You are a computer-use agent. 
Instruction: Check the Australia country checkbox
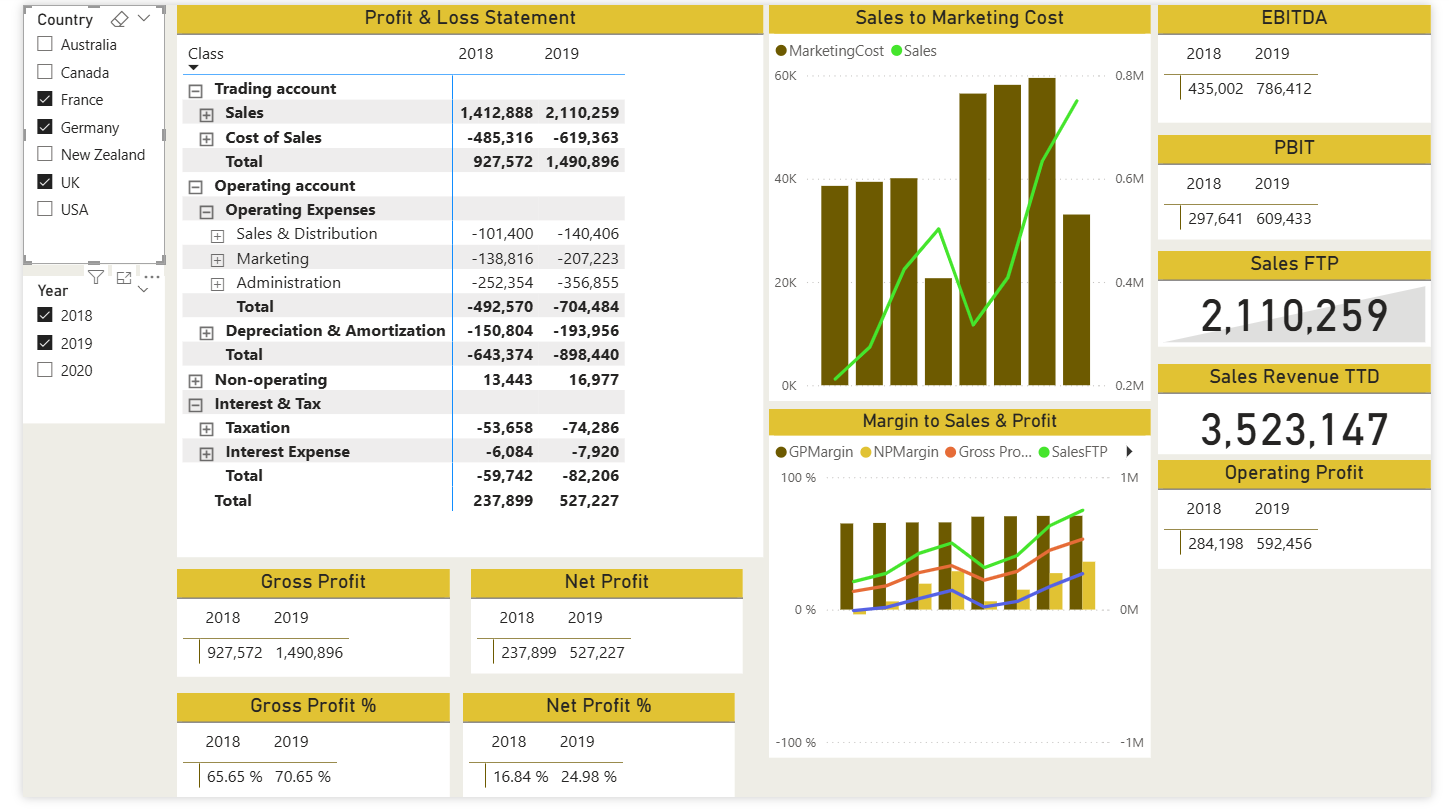pos(45,44)
